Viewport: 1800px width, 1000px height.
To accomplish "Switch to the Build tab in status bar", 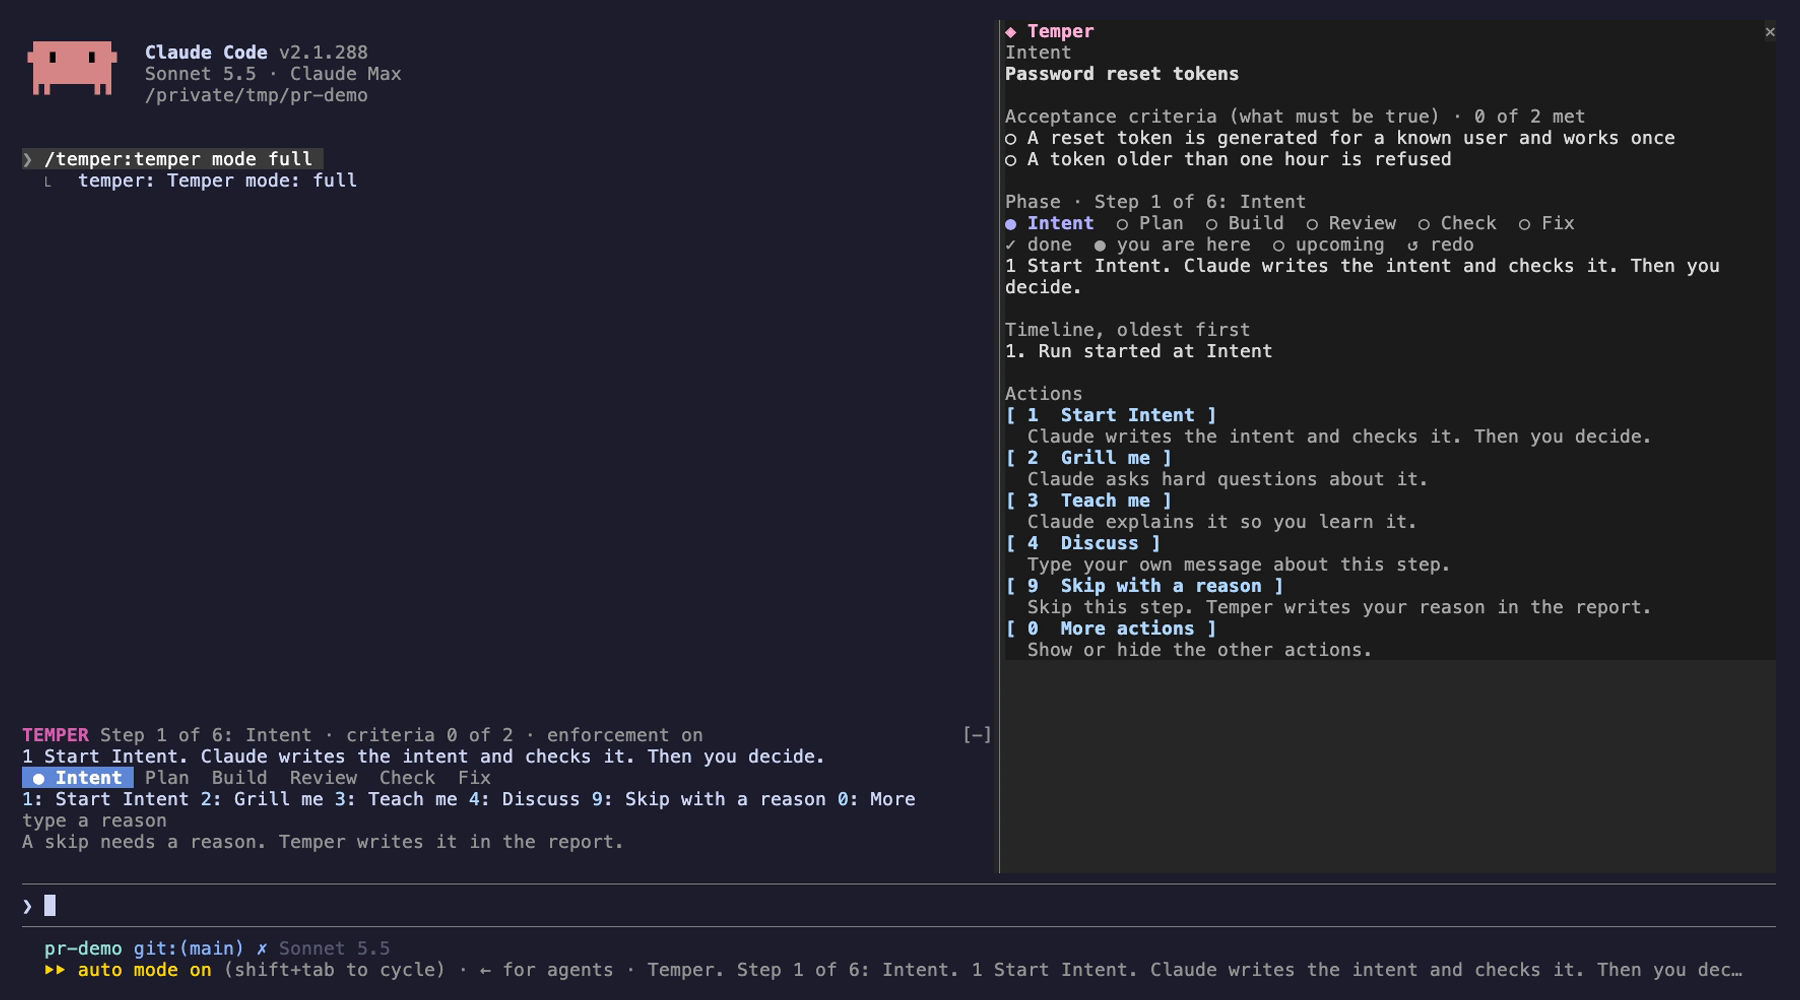I will coord(239,778).
